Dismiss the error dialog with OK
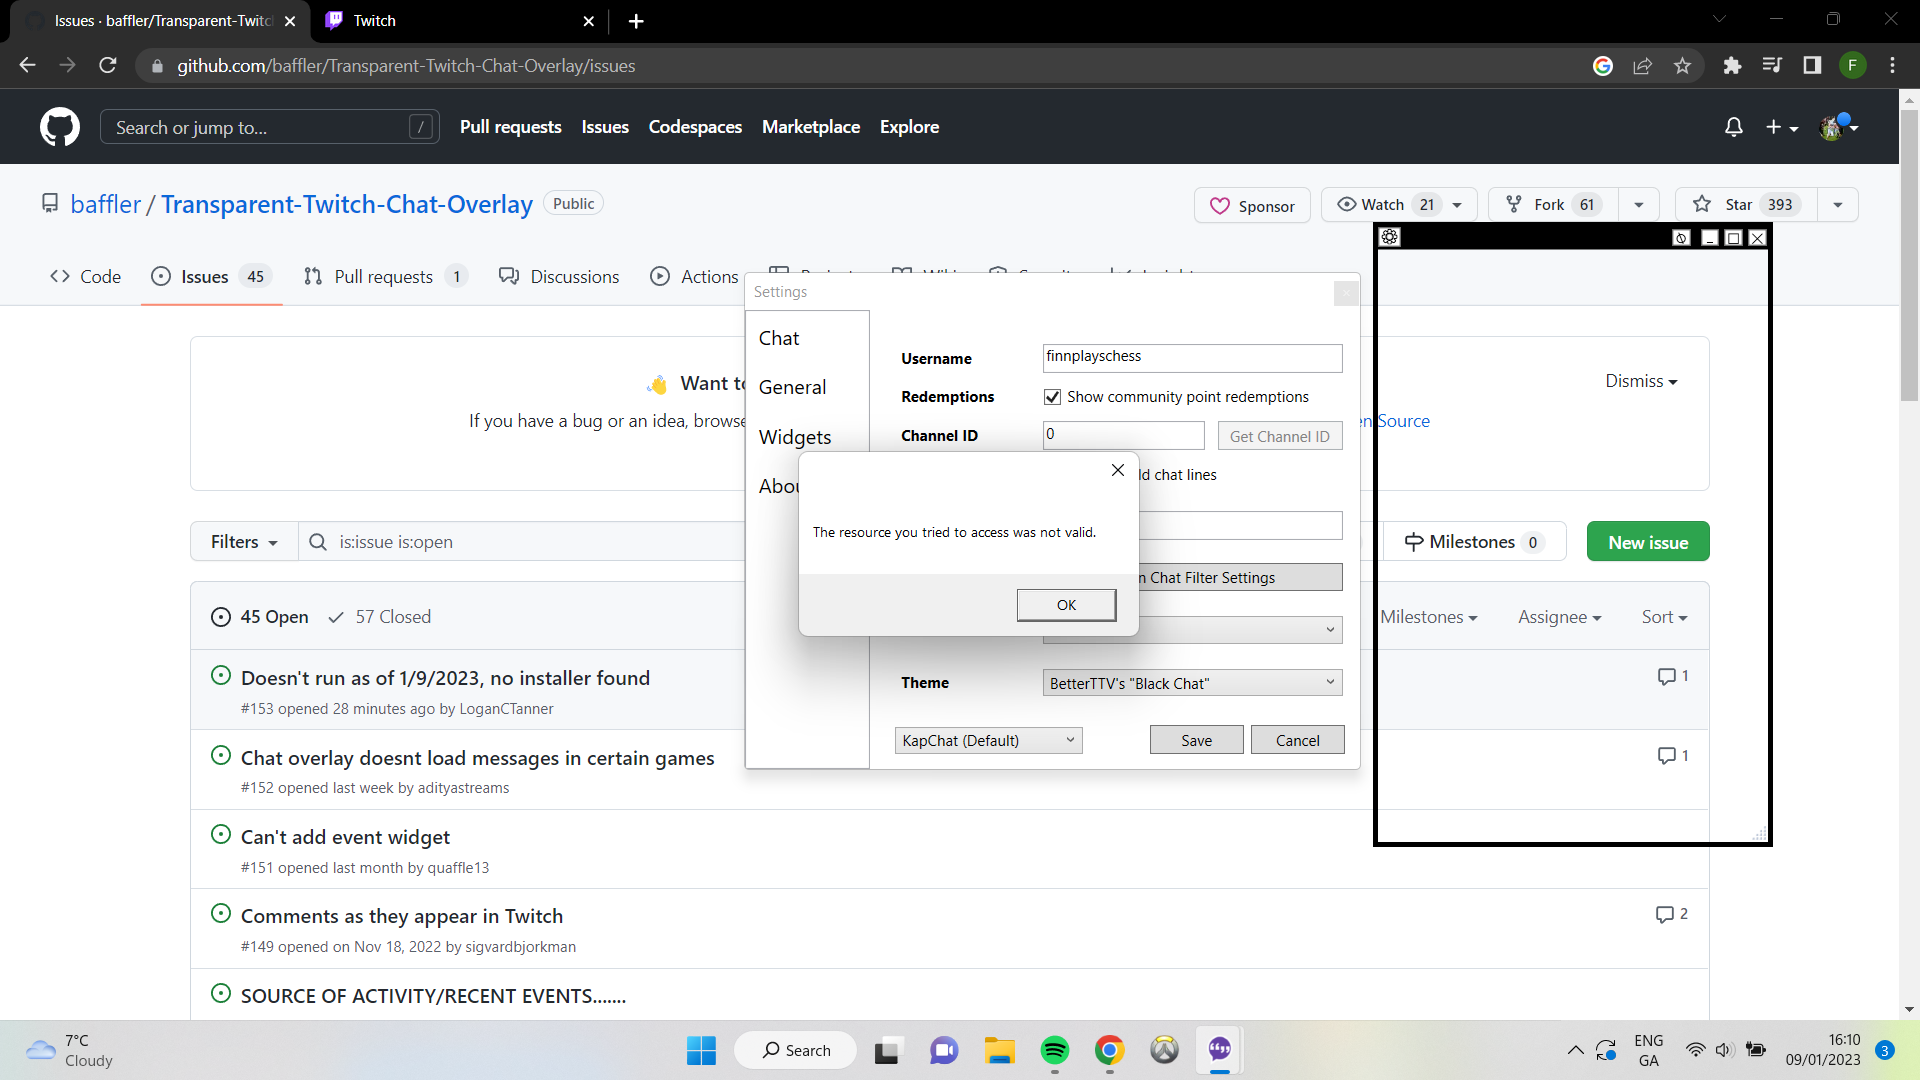The image size is (1920, 1080). [1066, 605]
